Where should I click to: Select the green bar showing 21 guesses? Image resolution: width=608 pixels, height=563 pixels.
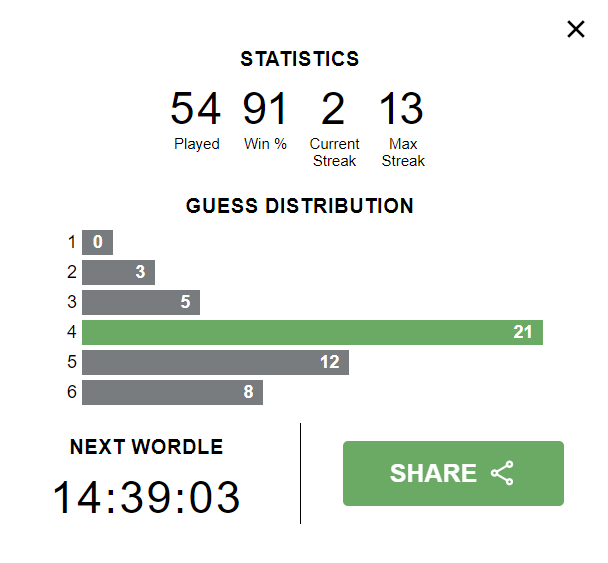click(312, 332)
